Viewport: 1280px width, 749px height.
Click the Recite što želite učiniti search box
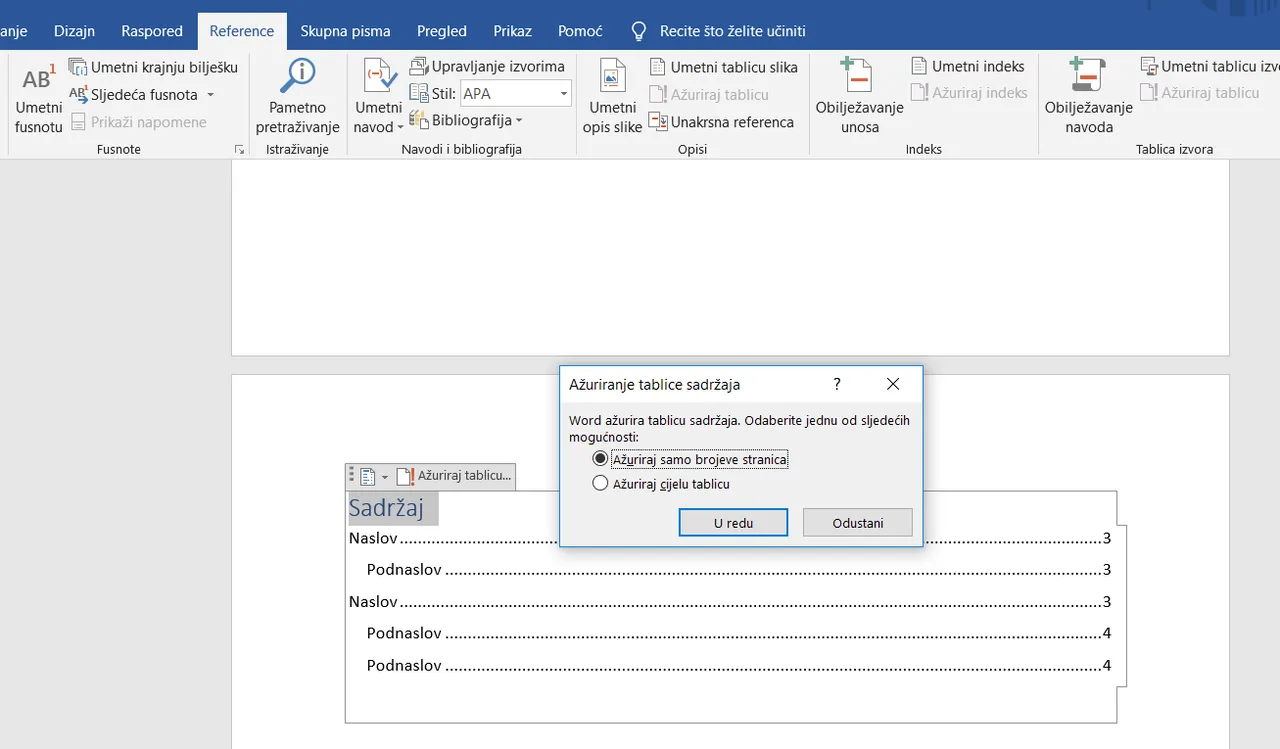point(718,31)
